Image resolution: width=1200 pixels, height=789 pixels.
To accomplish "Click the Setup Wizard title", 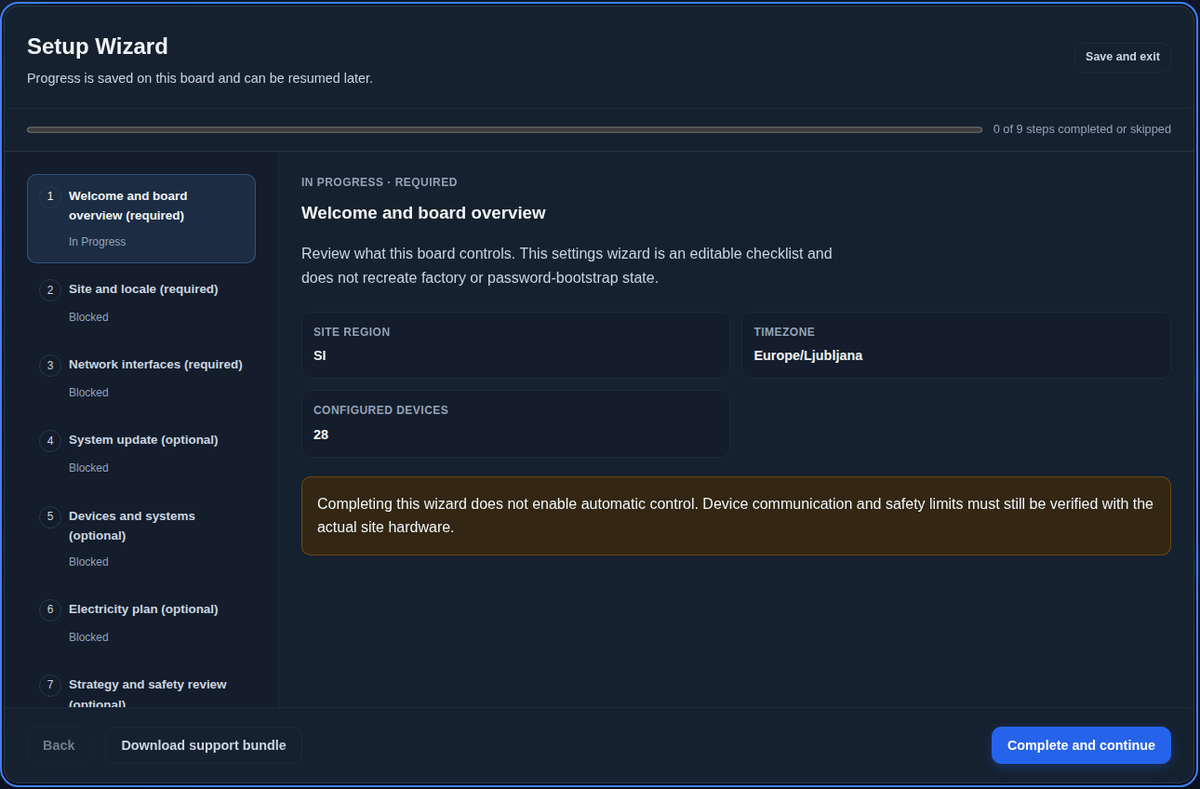I will (x=97, y=46).
